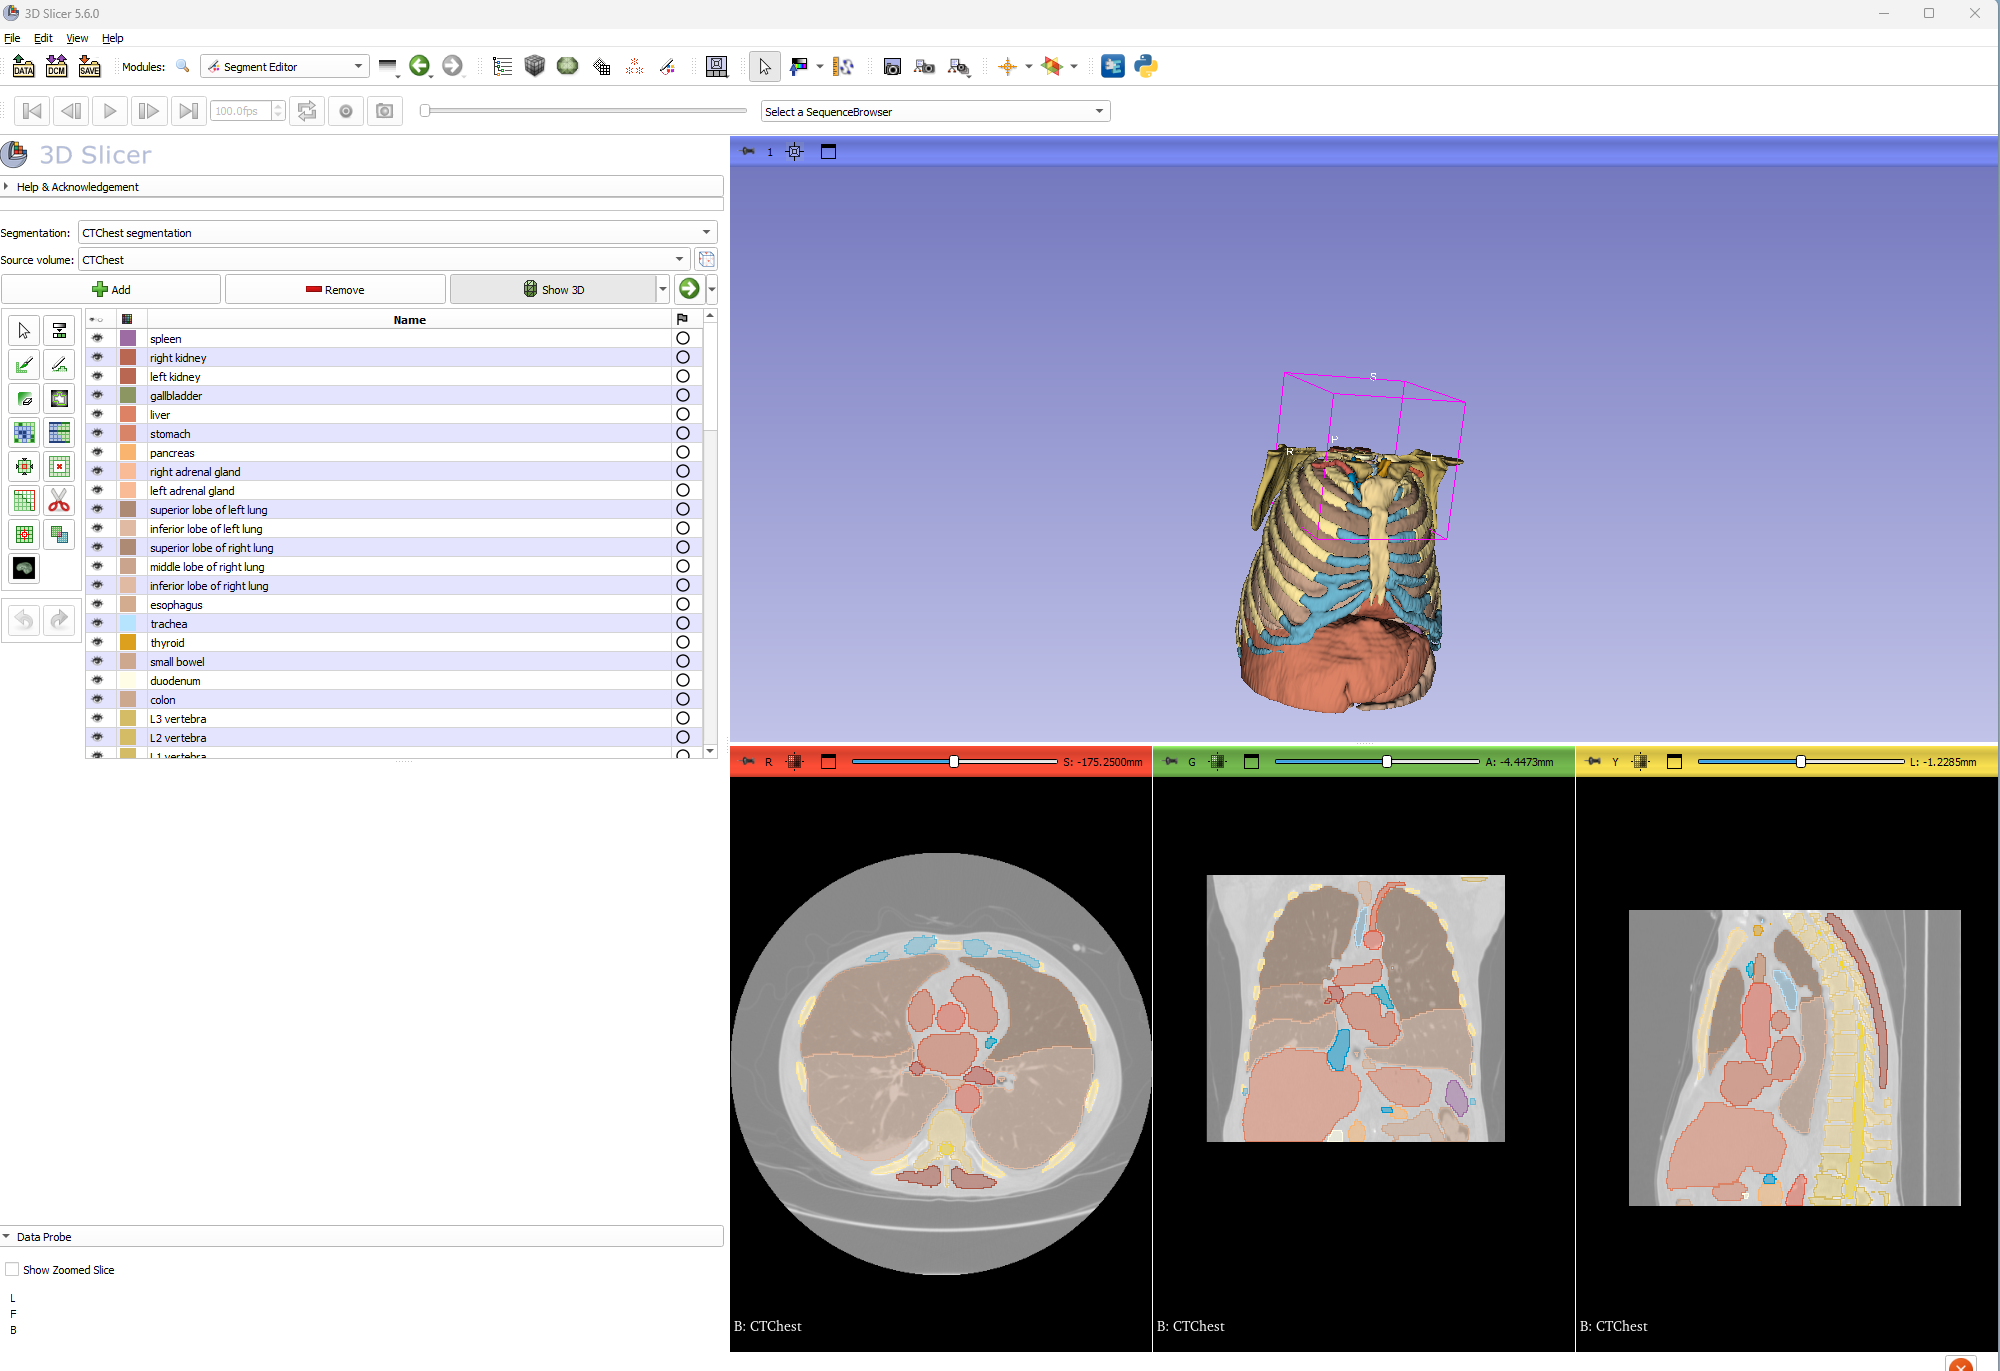The image size is (2000, 1371).
Task: Open the Modules Segment Editor dropdown
Action: (x=285, y=67)
